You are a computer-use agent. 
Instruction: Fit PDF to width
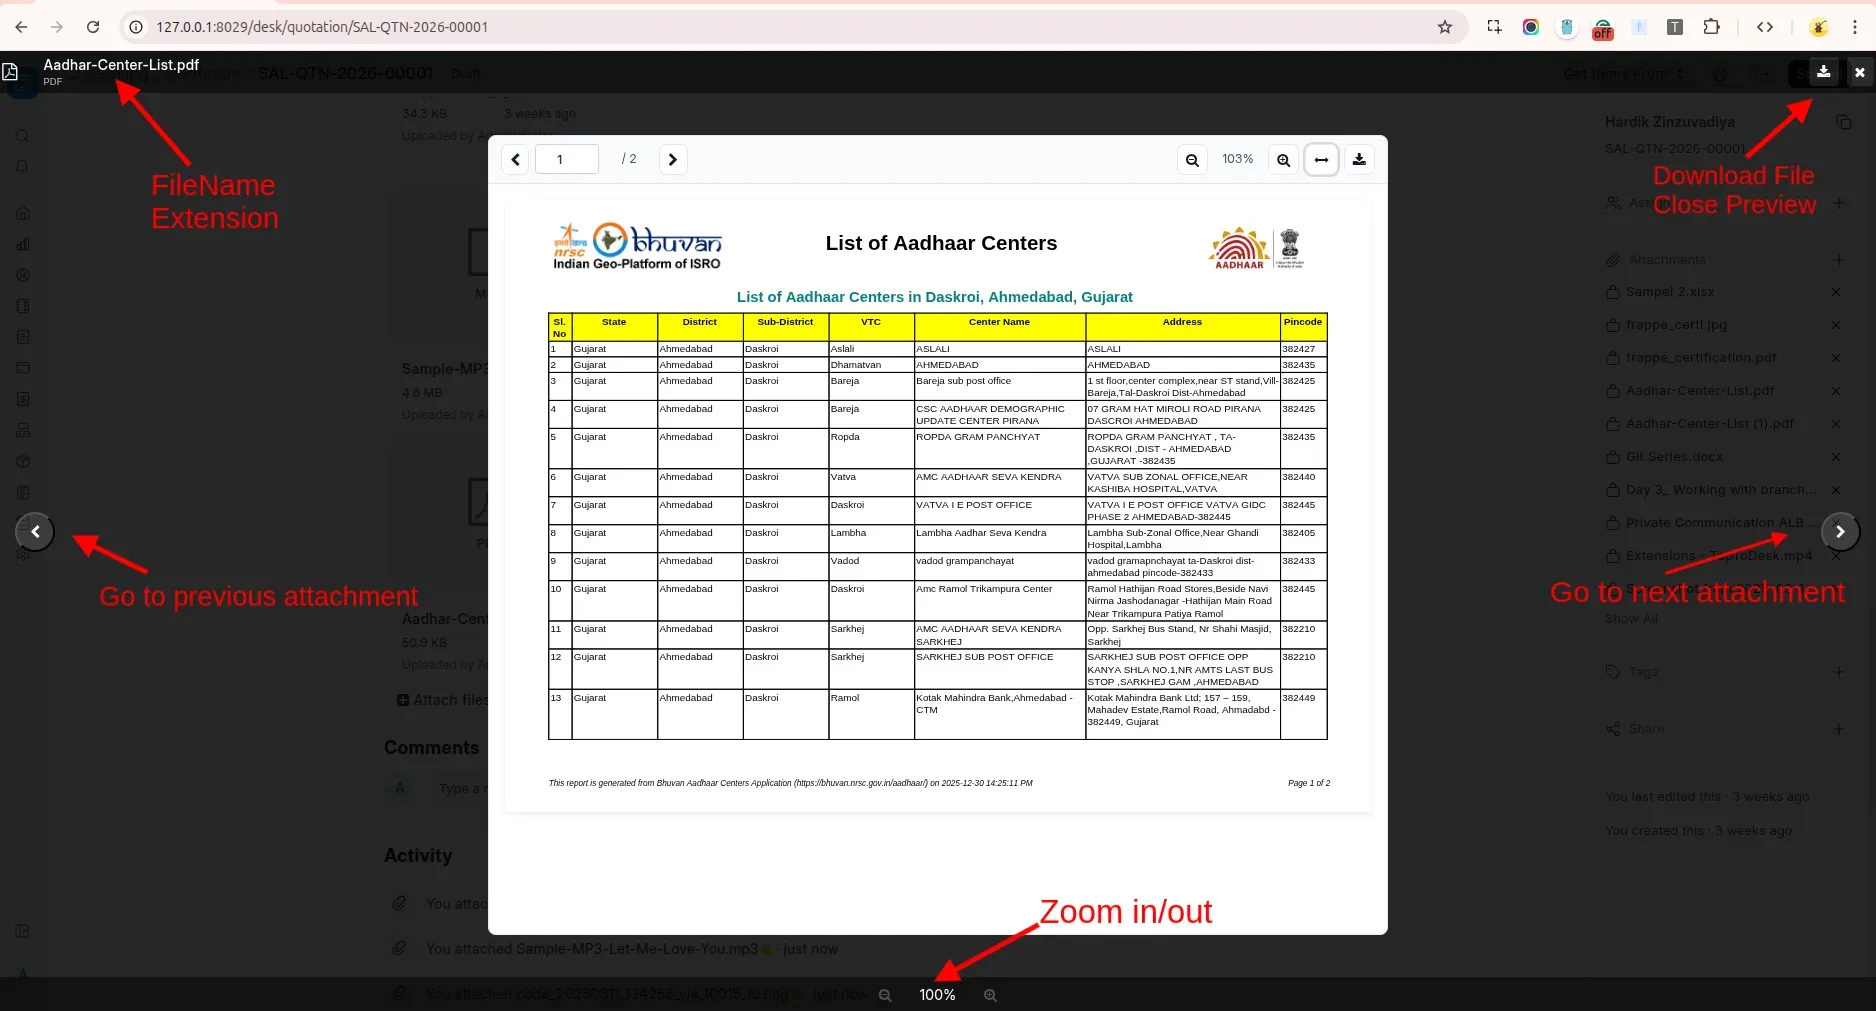1321,160
